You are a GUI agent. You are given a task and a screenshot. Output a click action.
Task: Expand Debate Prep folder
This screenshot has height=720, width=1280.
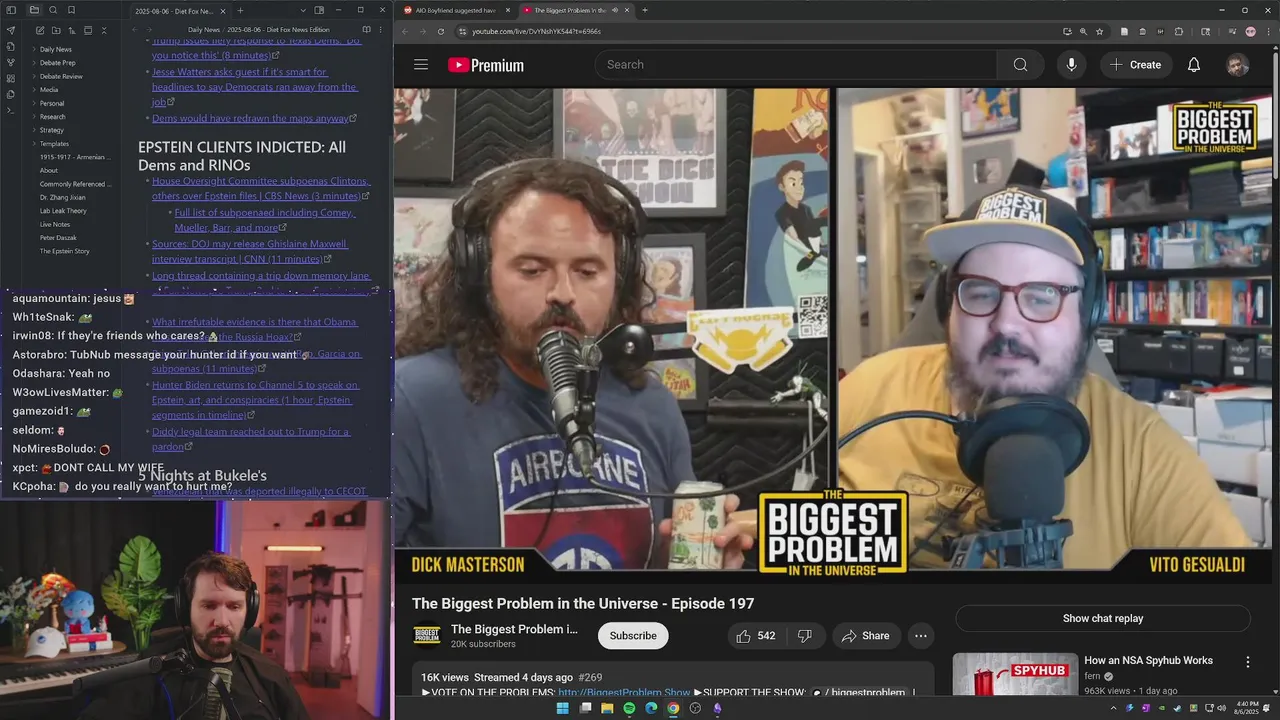point(57,63)
